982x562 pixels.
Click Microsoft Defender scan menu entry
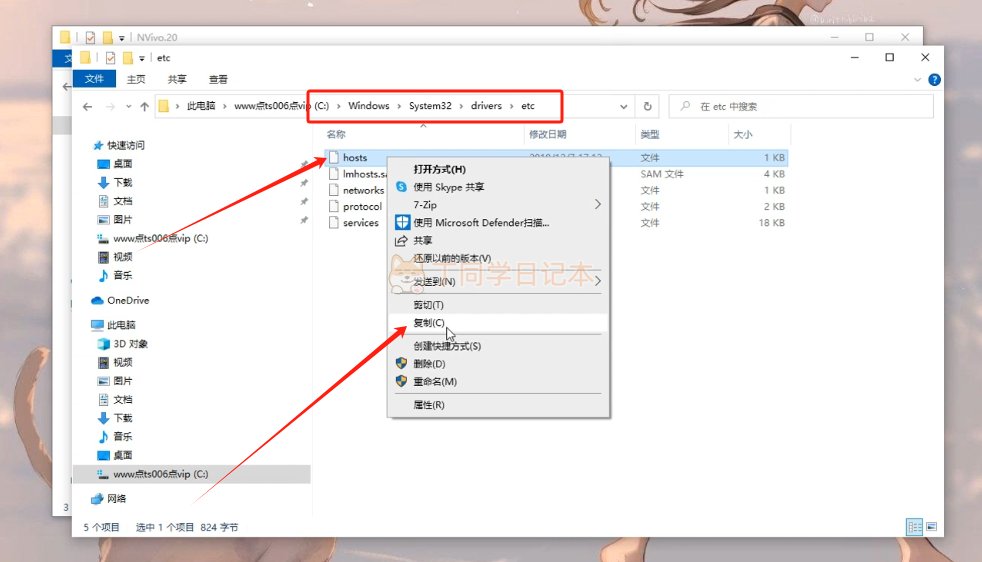pyautogui.click(x=498, y=222)
